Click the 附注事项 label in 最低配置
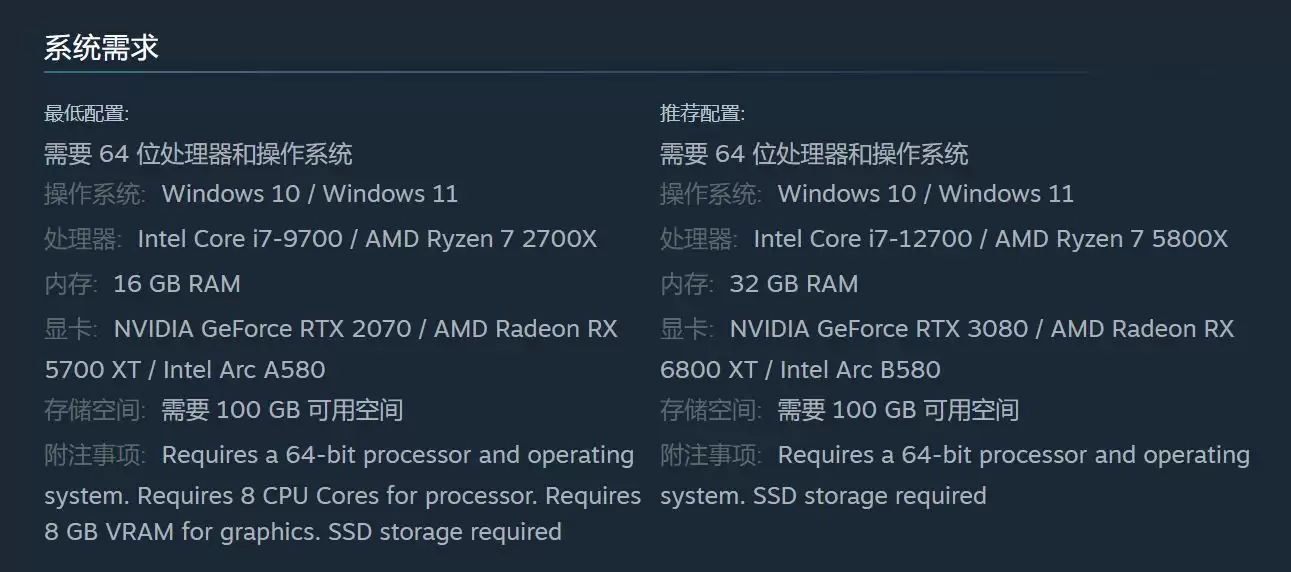1291x572 pixels. pyautogui.click(x=95, y=455)
